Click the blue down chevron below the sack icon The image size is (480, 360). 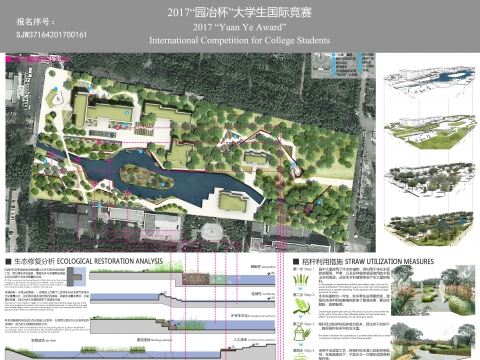point(300,344)
